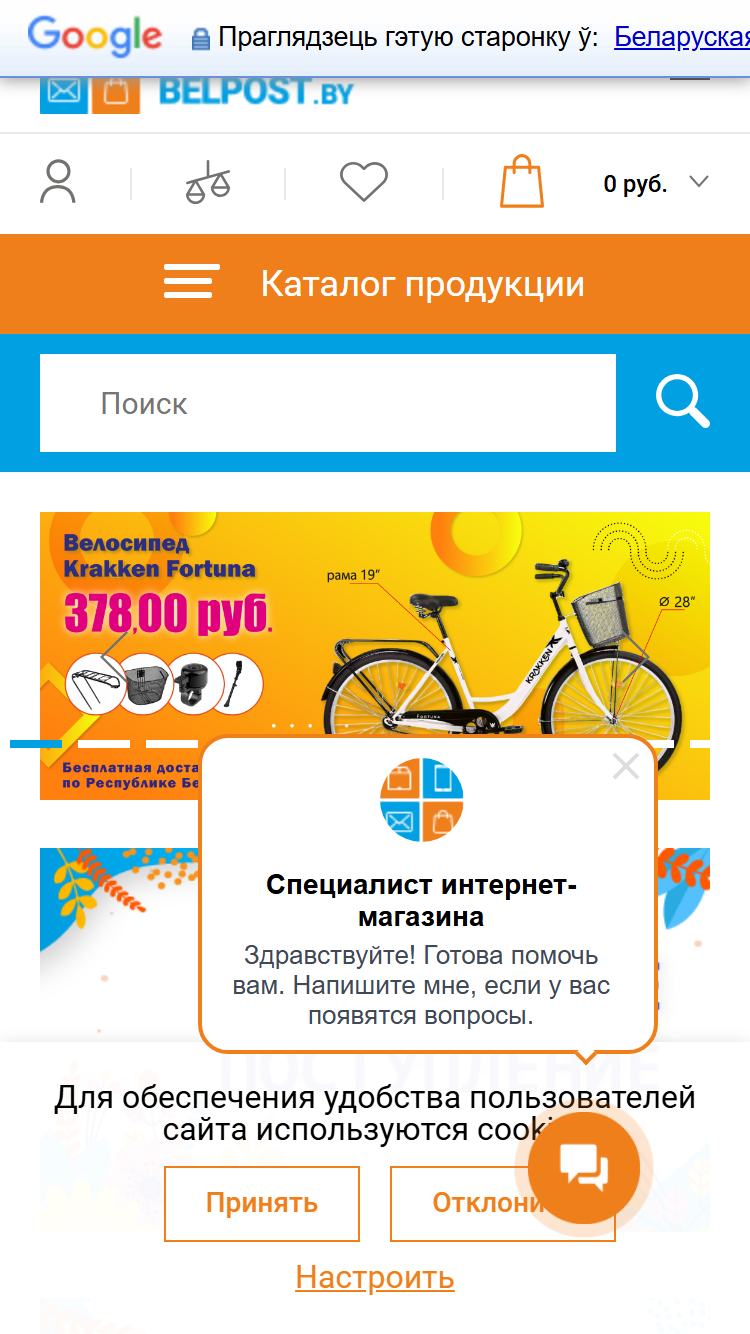Screen dimensions: 750x1334
Task: Open the hamburger catalog menu icon
Action: pyautogui.click(x=192, y=283)
